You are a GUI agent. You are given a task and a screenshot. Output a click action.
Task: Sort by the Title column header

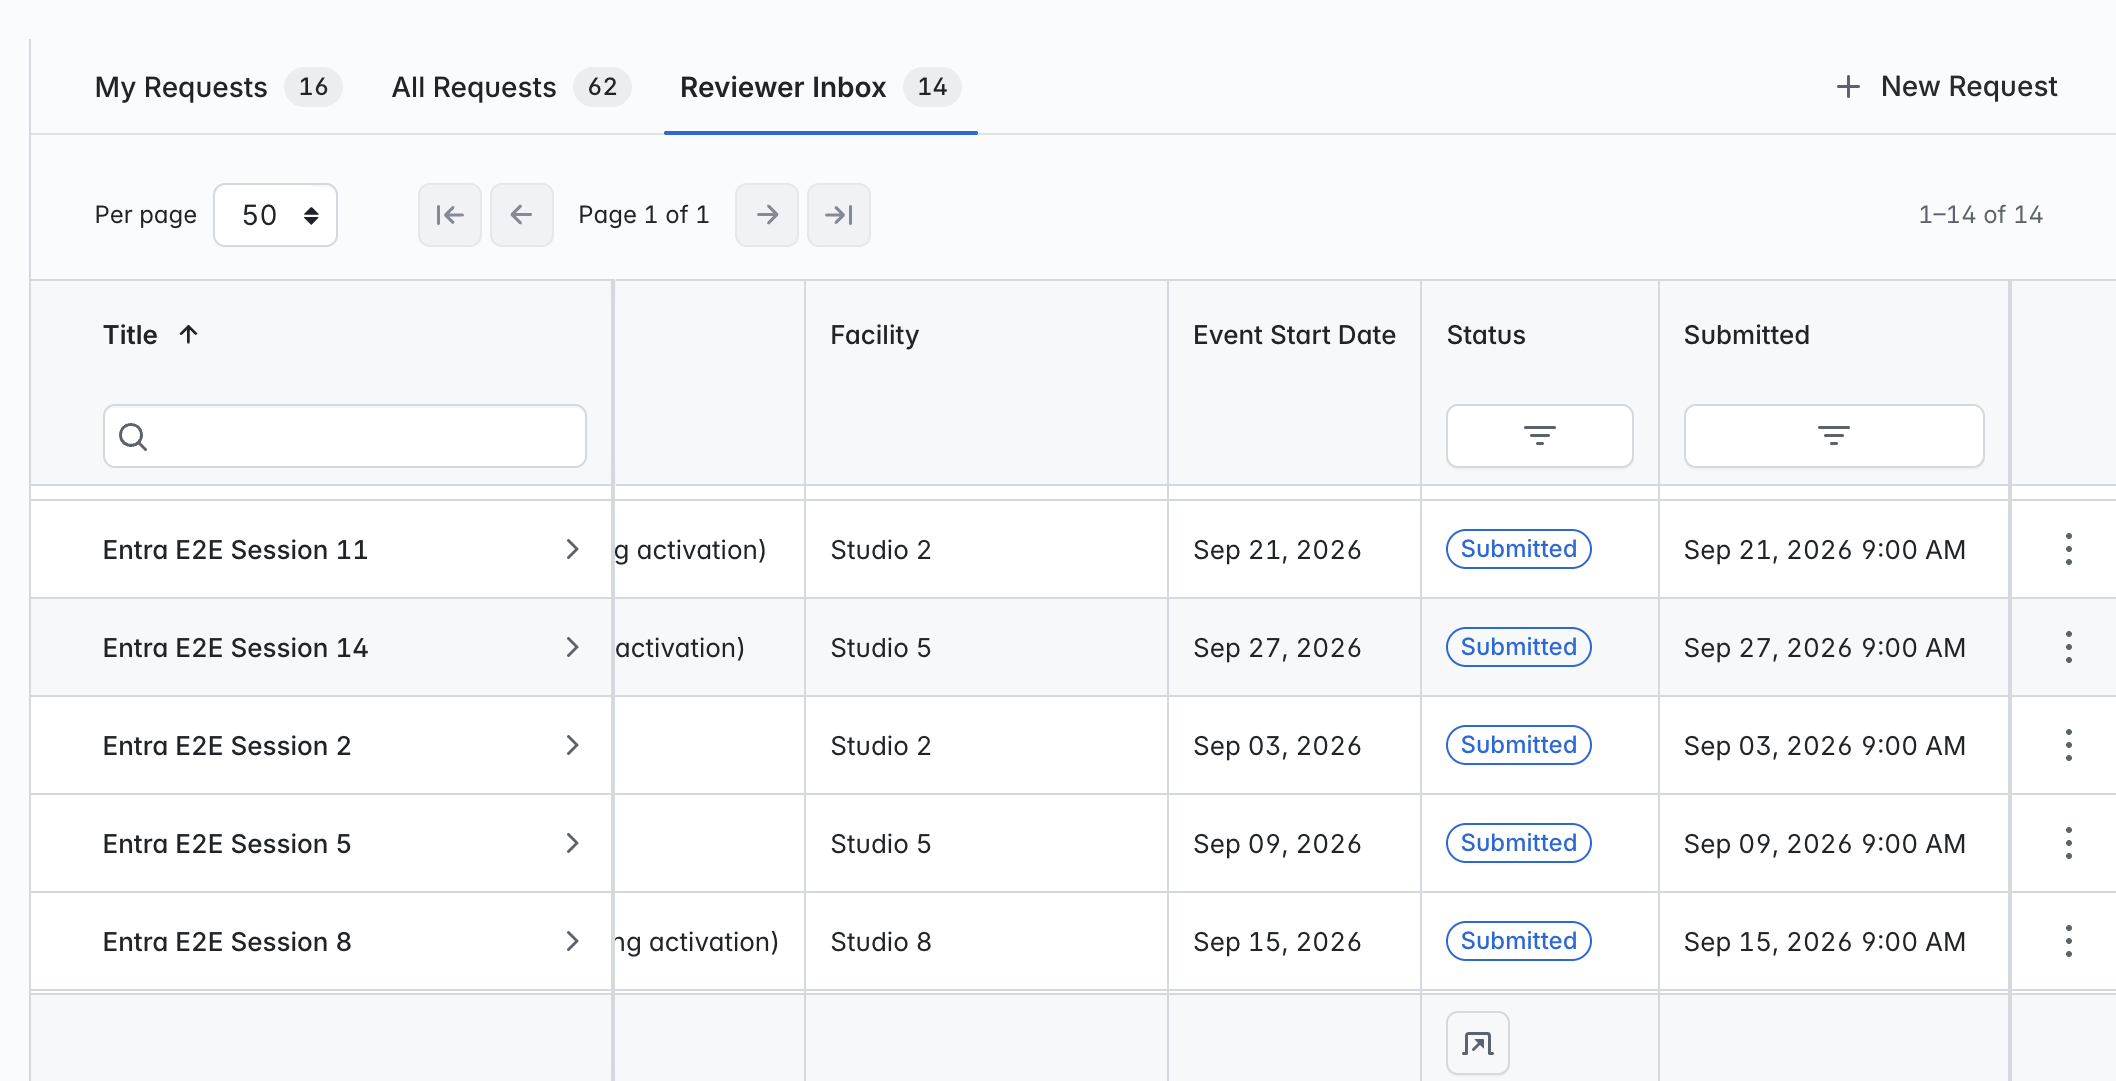coord(151,335)
